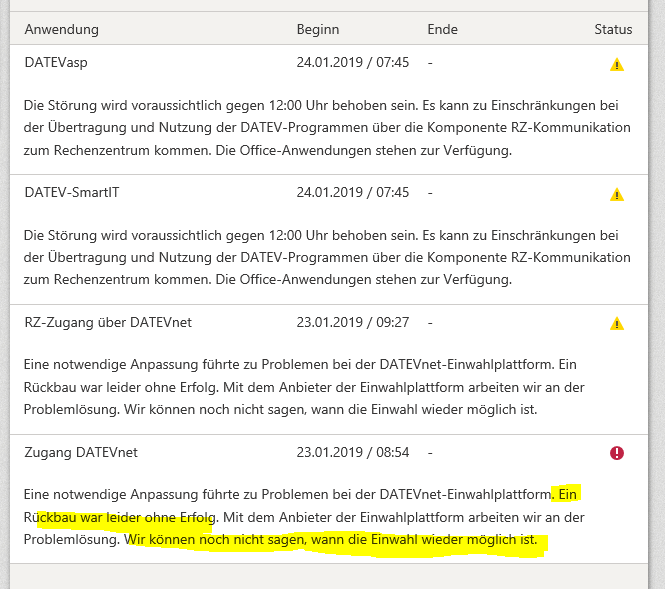
Task: Click the start date 23.01.2019 / 08:54
Action: pyautogui.click(x=353, y=452)
